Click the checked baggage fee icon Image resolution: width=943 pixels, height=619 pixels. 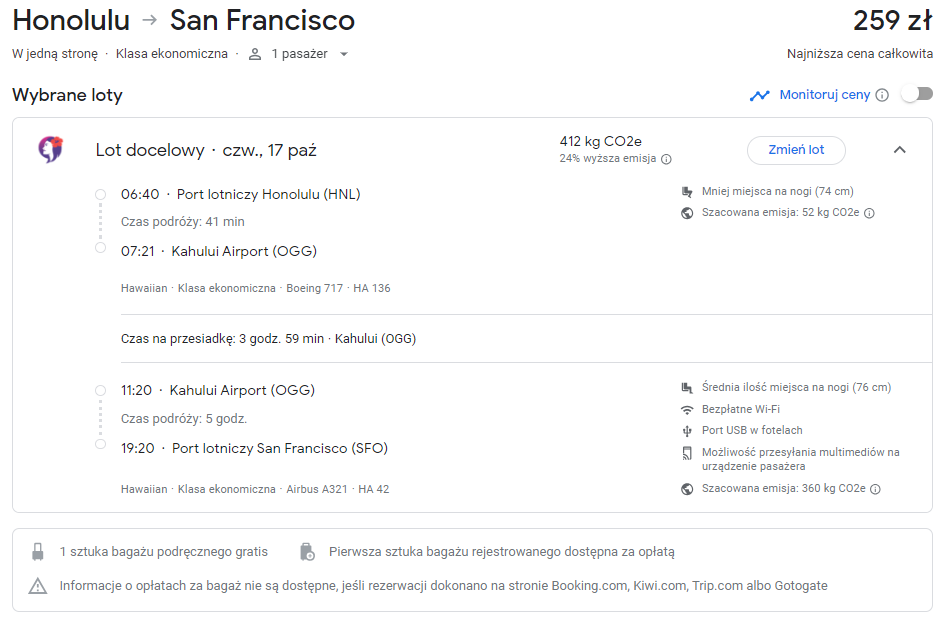(x=307, y=552)
